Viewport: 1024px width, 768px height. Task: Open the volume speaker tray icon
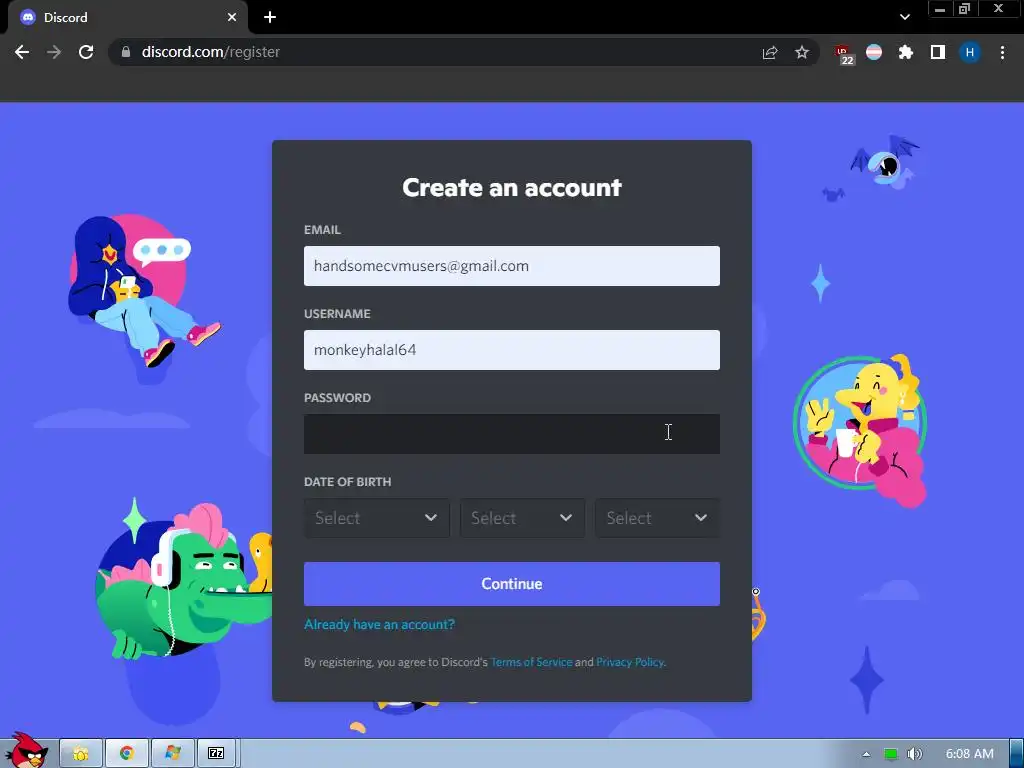pos(915,754)
